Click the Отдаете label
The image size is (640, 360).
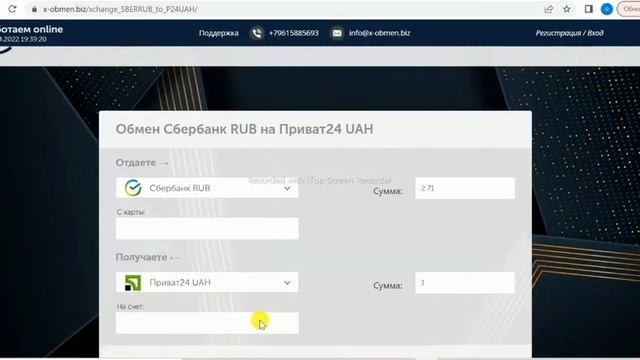[x=136, y=162]
